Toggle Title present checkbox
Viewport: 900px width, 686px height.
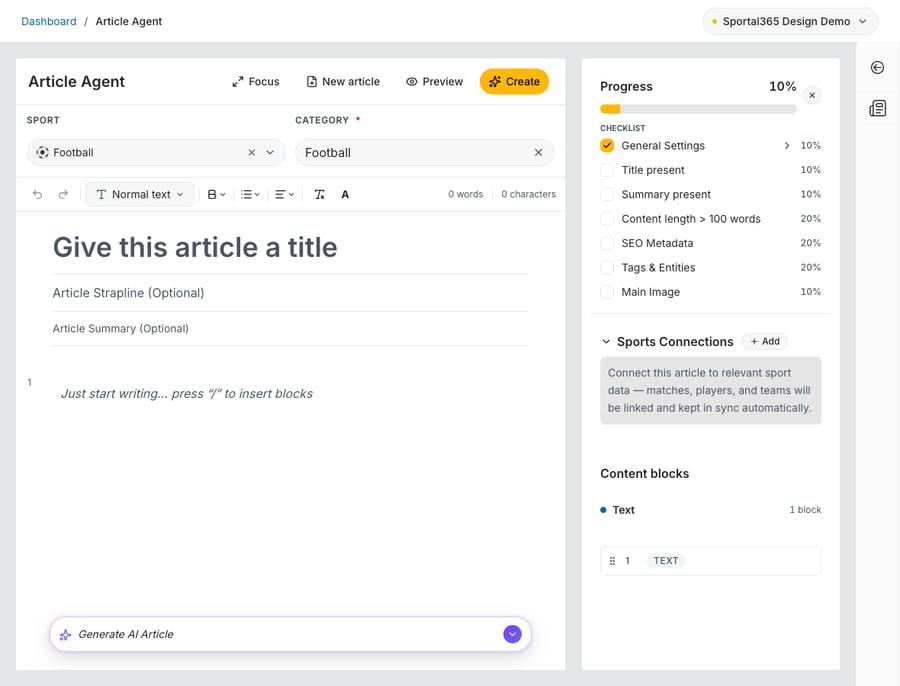coord(607,170)
